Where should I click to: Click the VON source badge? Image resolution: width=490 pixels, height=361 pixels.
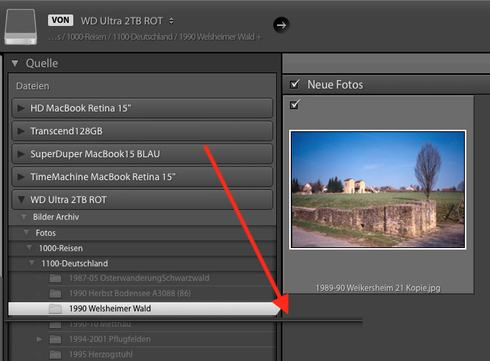pos(60,20)
